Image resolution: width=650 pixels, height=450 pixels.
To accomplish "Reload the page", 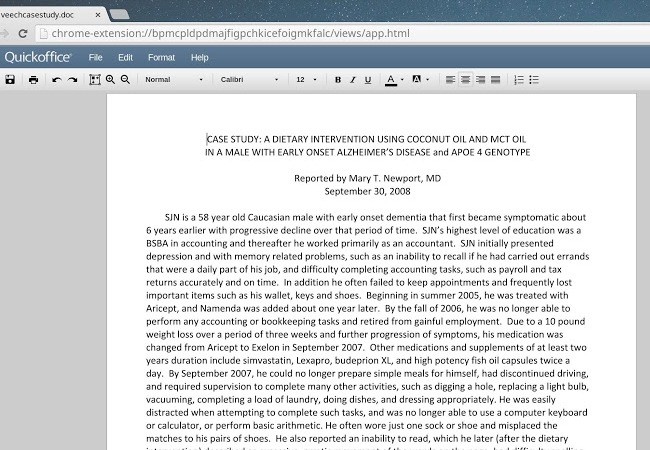I will tap(23, 34).
